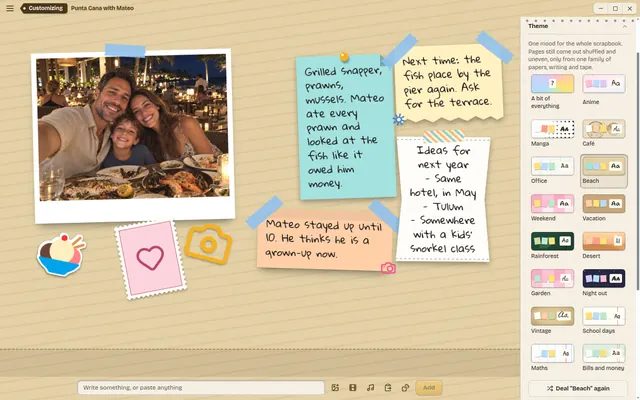Choose the Vacation theme
Screen dimensions: 640x400
(604, 208)
